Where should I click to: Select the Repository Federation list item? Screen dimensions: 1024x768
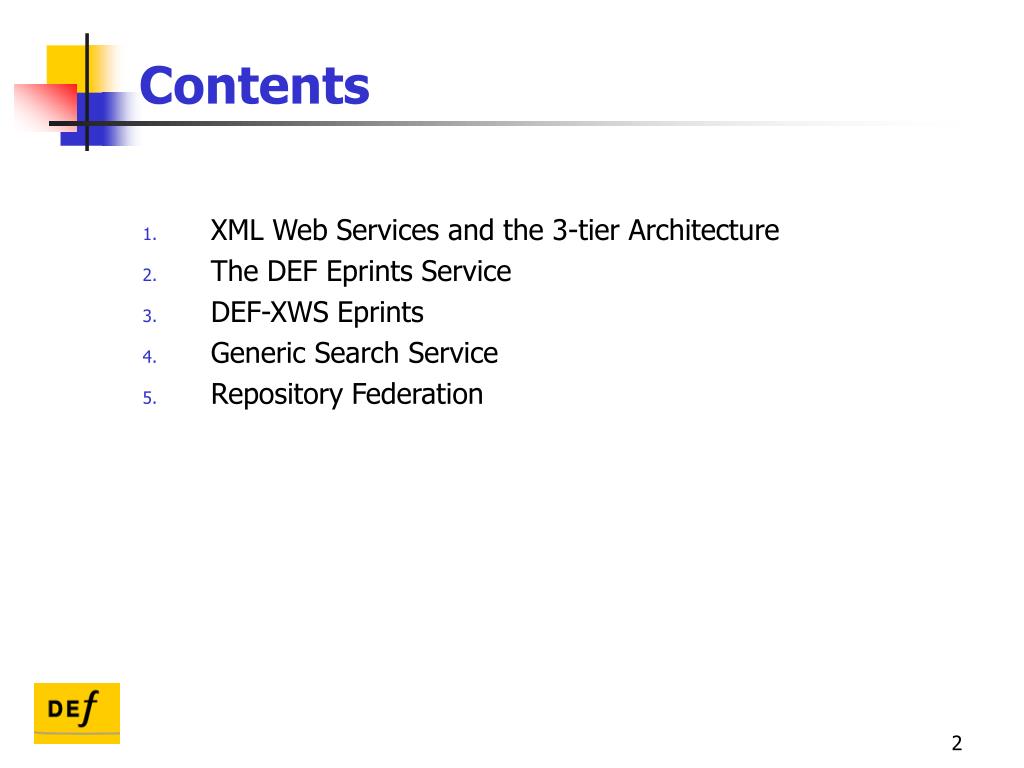pyautogui.click(x=347, y=394)
